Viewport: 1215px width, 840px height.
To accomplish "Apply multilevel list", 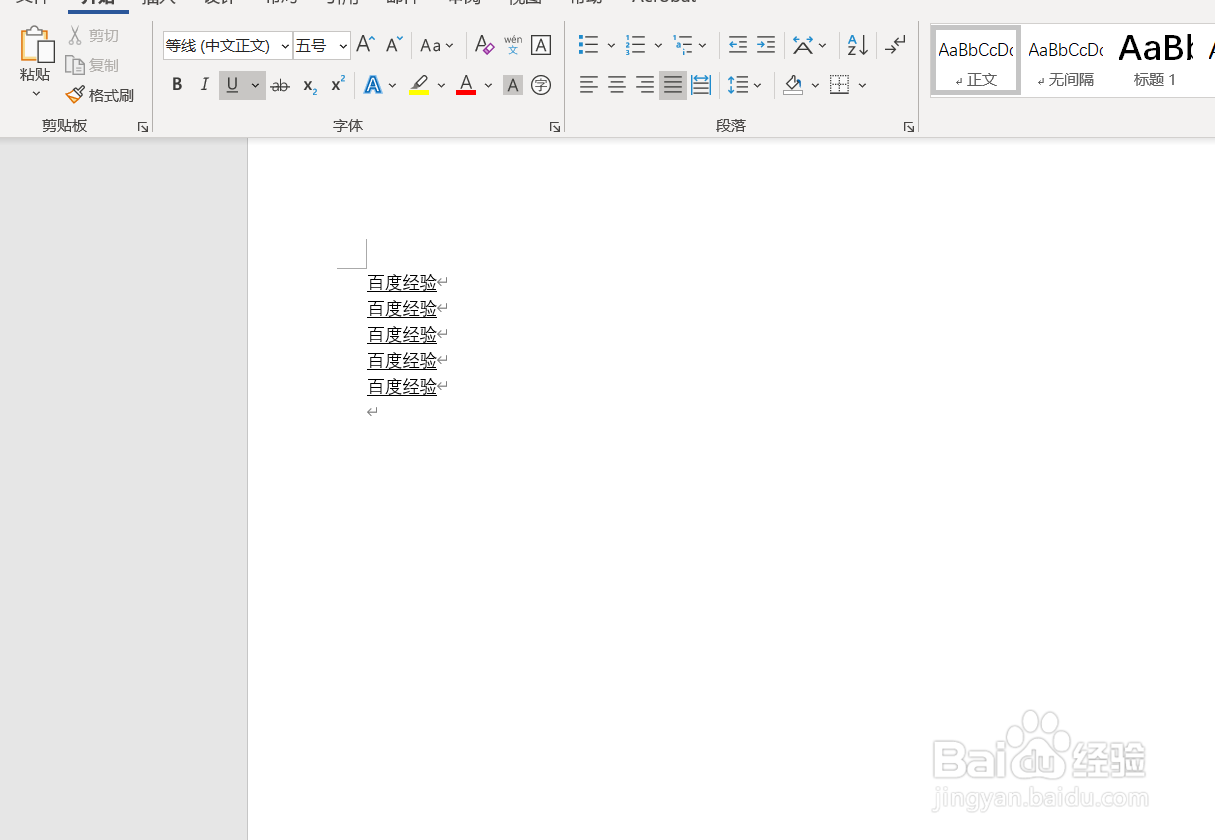I will pos(683,45).
